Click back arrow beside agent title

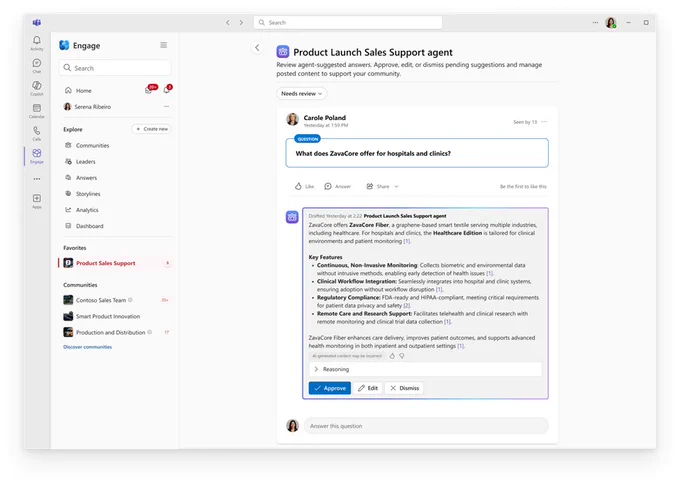click(x=257, y=48)
